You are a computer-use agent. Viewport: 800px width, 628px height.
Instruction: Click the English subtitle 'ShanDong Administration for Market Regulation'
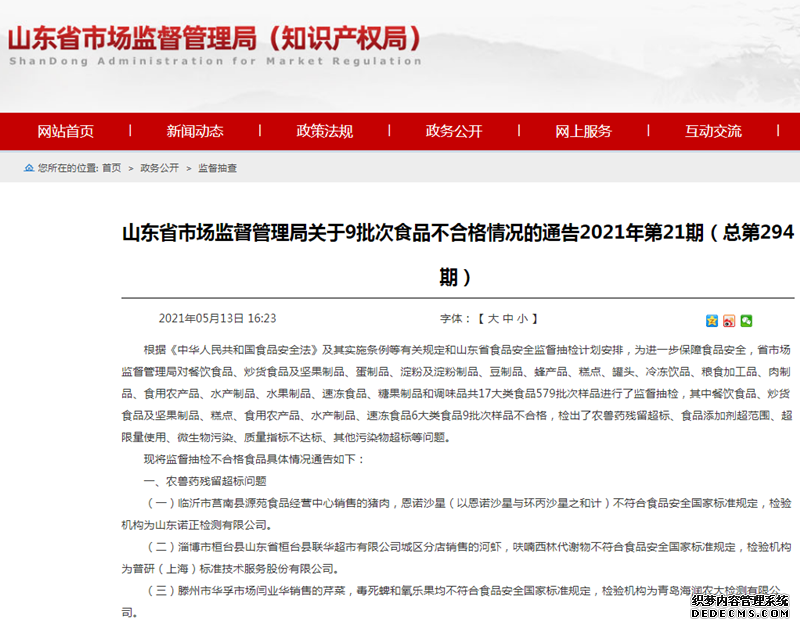click(215, 61)
